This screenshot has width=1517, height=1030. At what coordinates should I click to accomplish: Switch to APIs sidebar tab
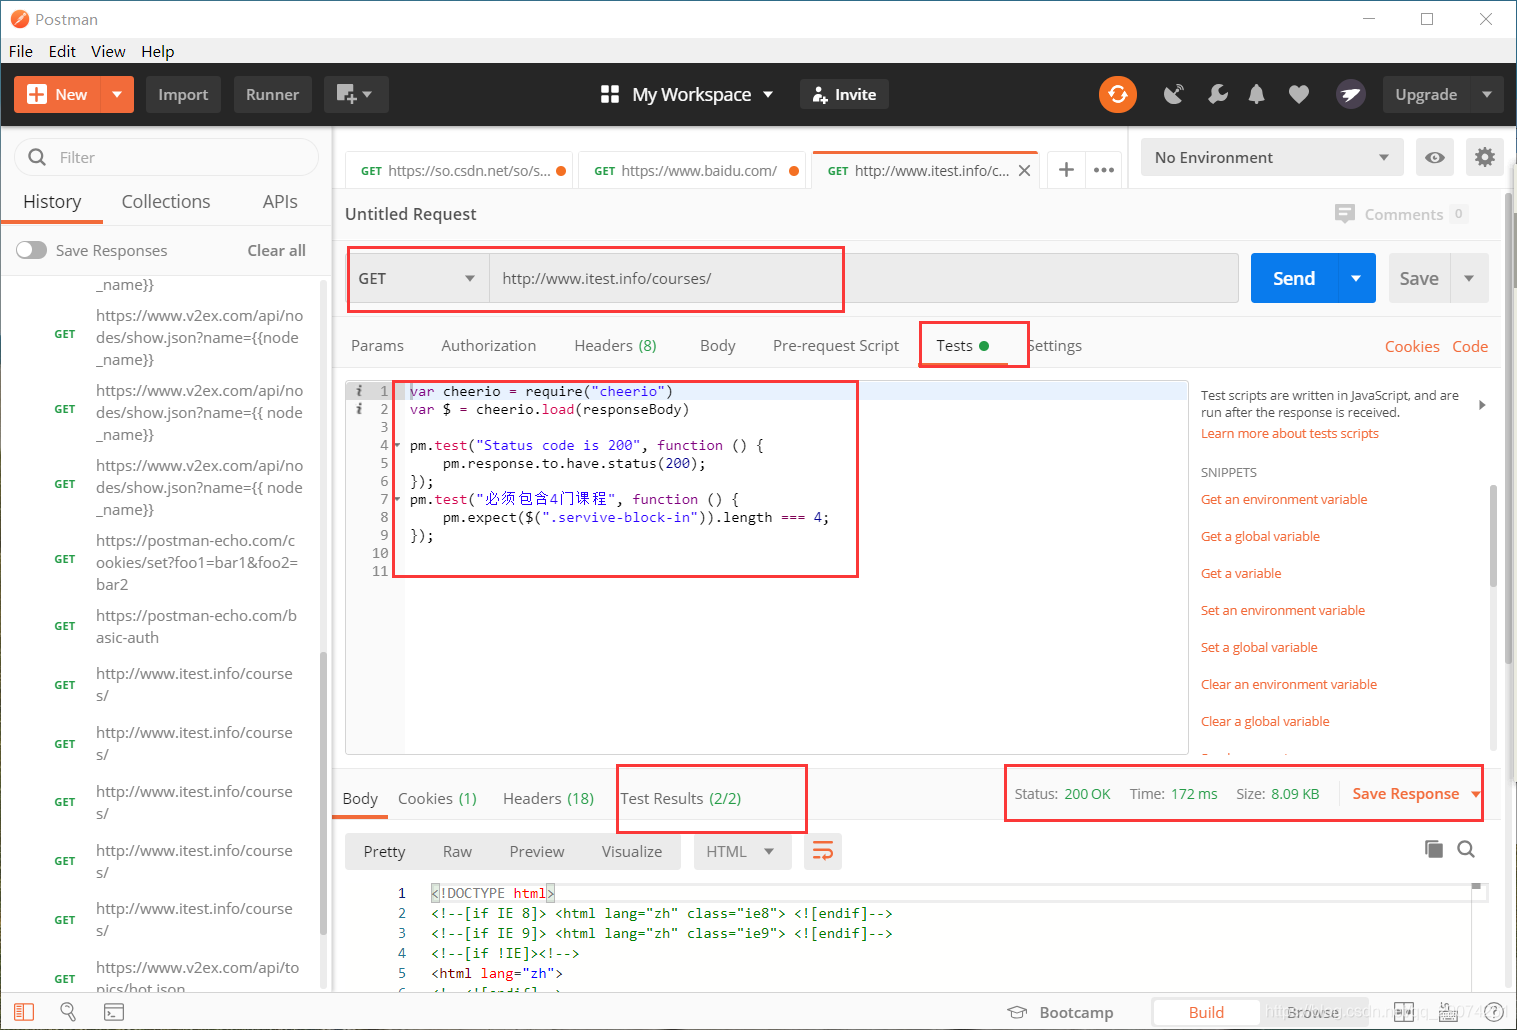pyautogui.click(x=280, y=201)
